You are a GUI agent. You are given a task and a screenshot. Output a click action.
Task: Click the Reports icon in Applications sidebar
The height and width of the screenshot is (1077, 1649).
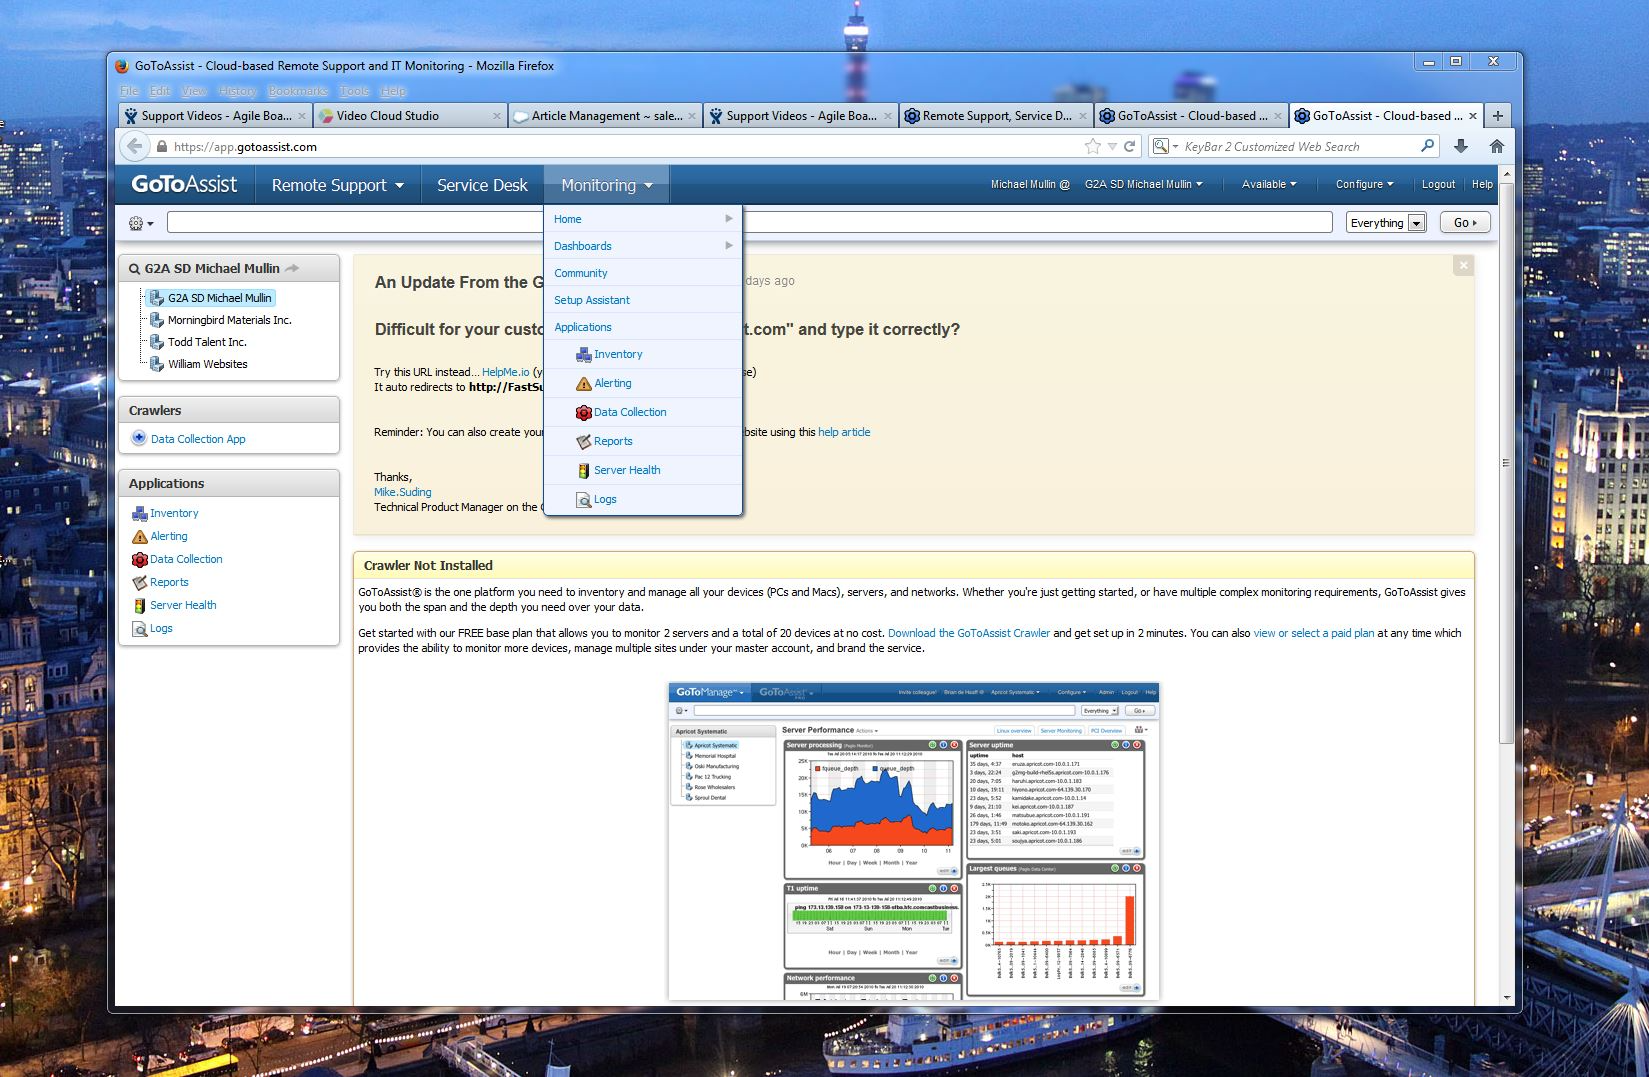(140, 582)
